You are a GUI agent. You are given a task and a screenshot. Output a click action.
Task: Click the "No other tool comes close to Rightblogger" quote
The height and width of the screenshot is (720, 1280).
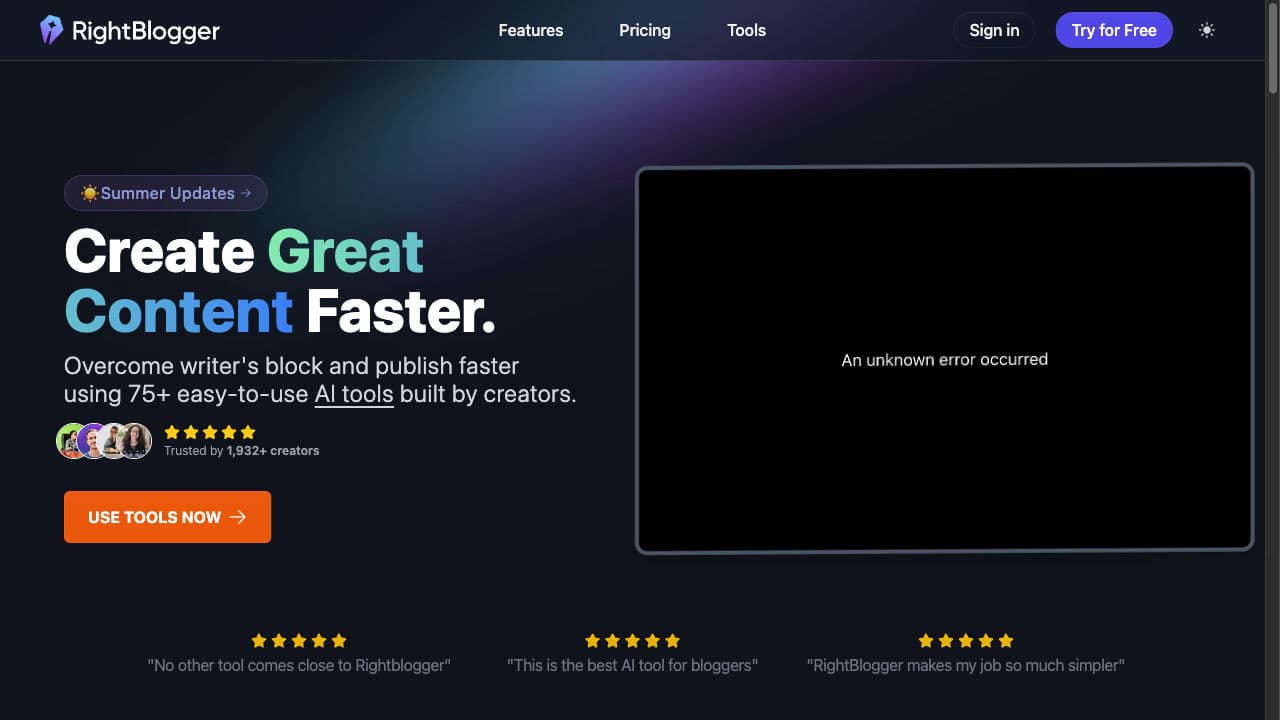point(299,665)
